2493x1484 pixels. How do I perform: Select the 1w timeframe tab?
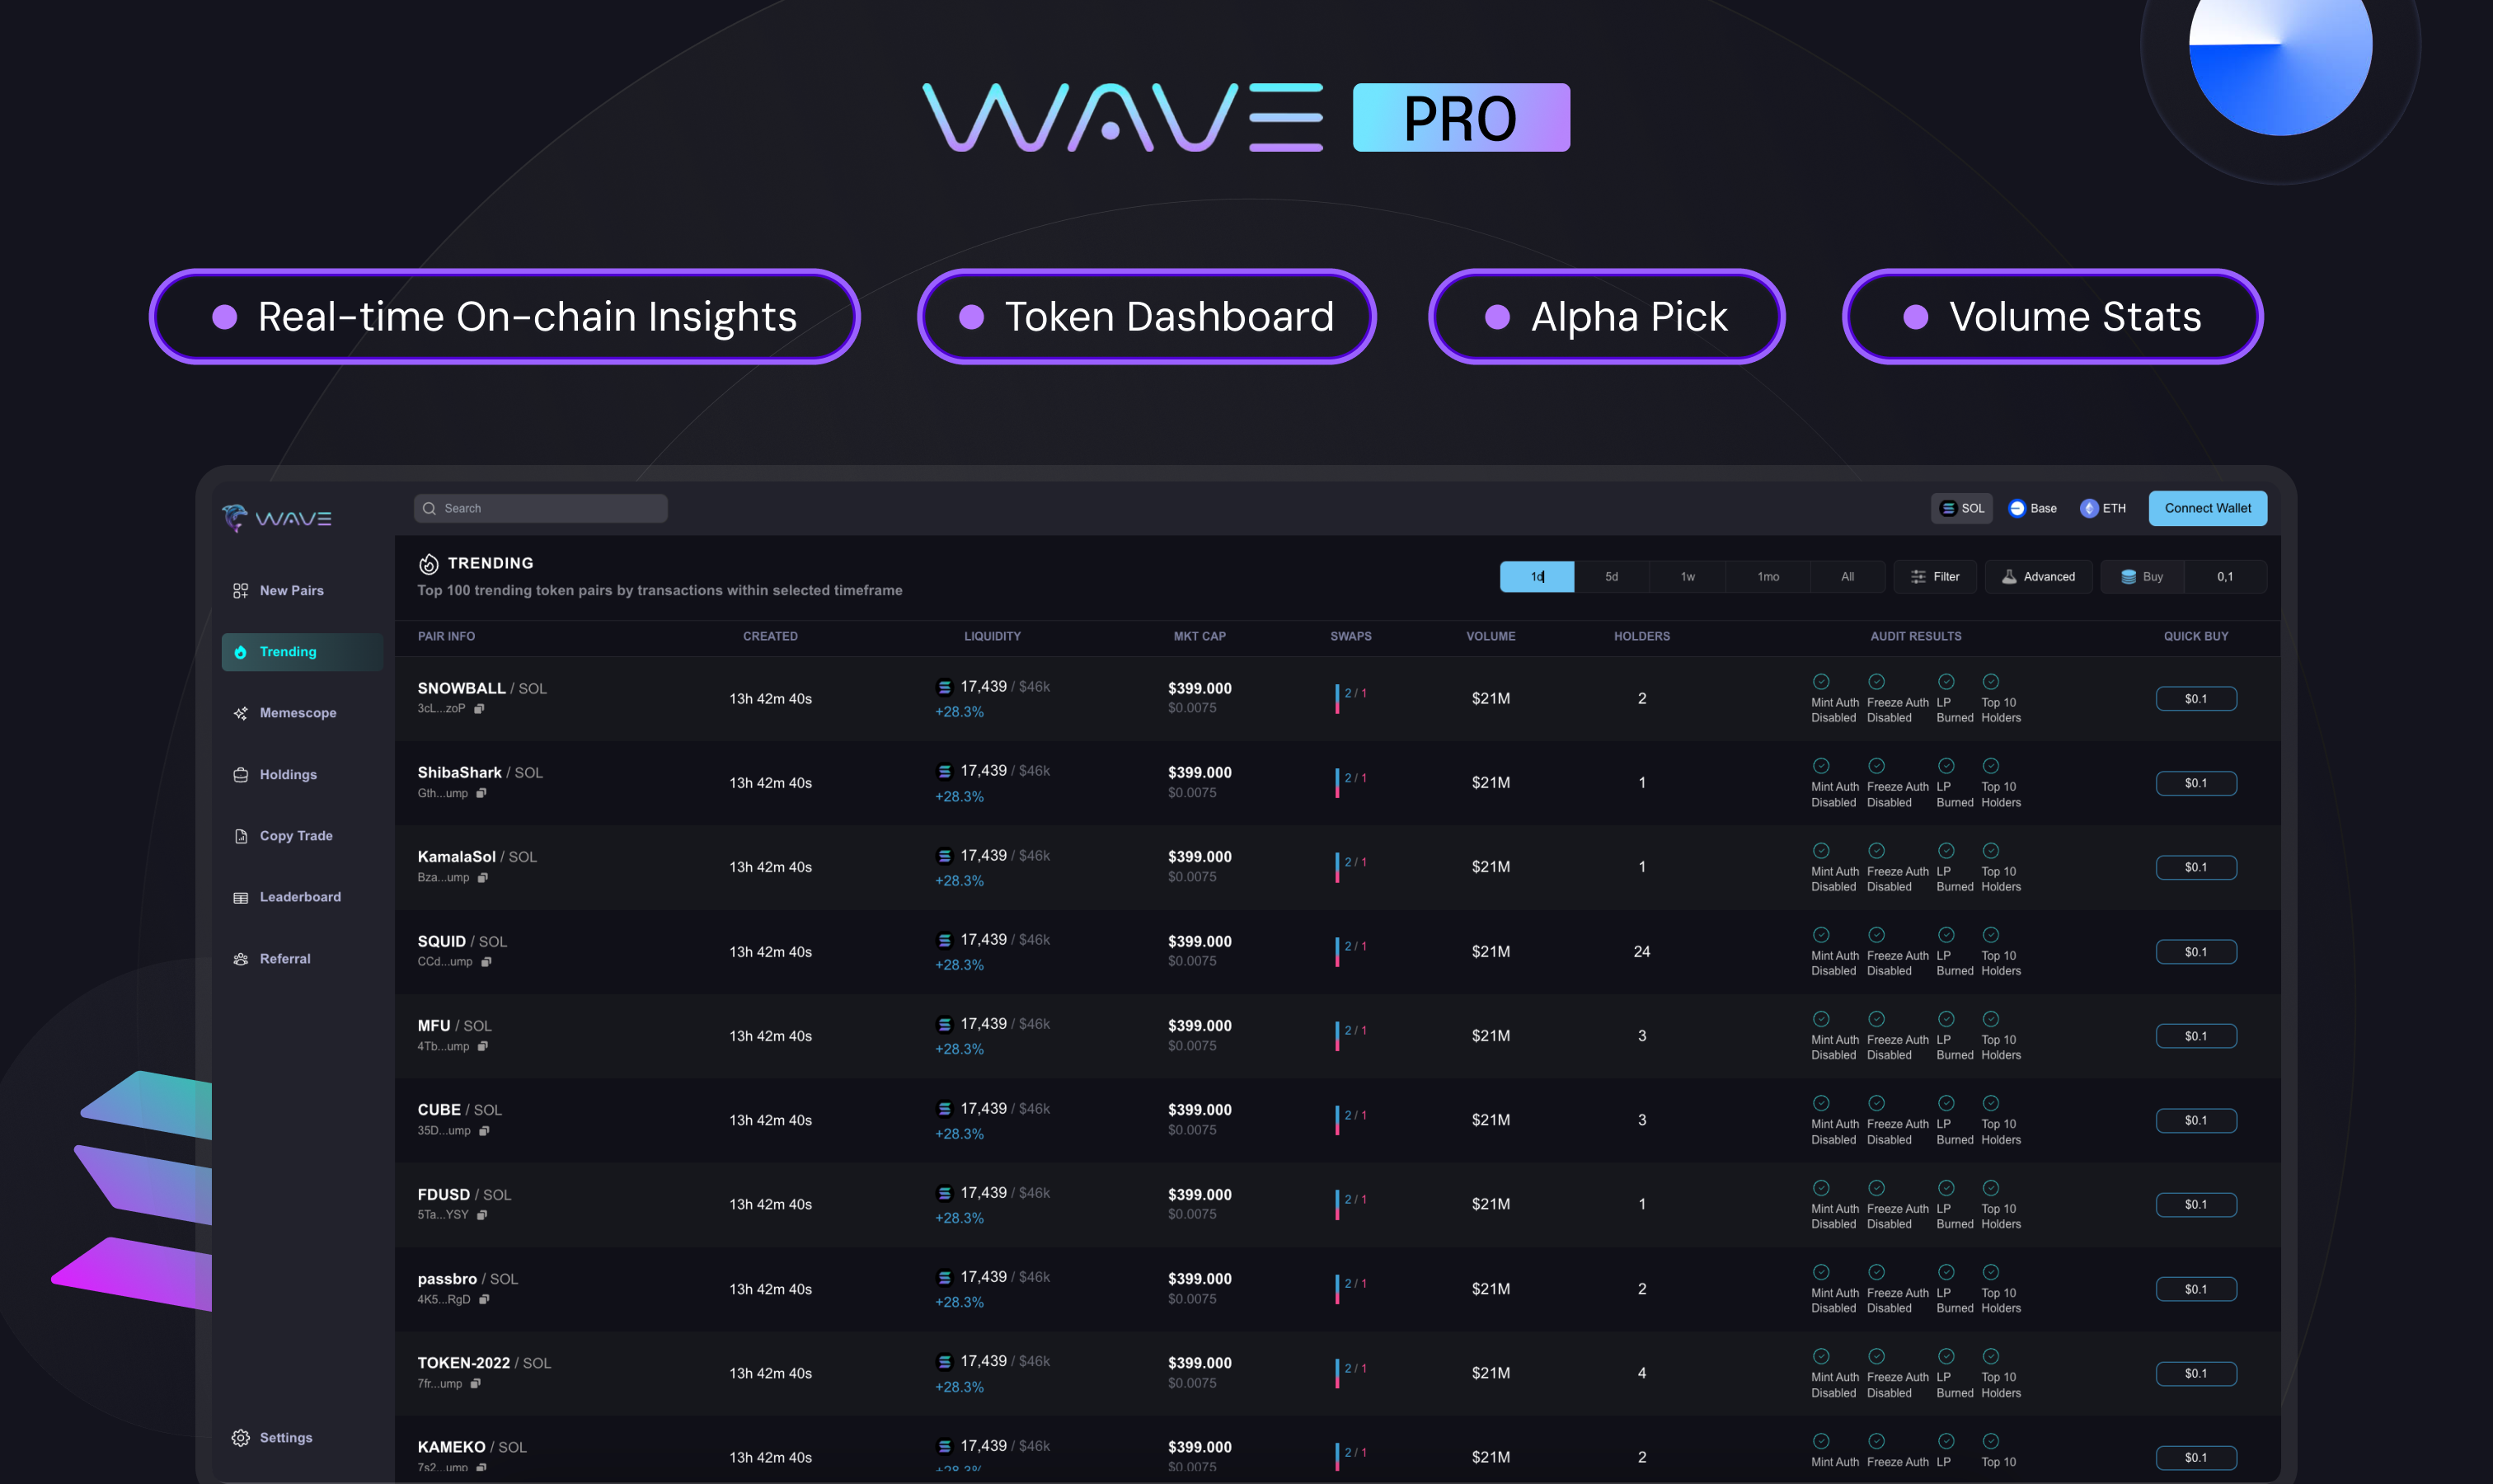(x=1688, y=577)
